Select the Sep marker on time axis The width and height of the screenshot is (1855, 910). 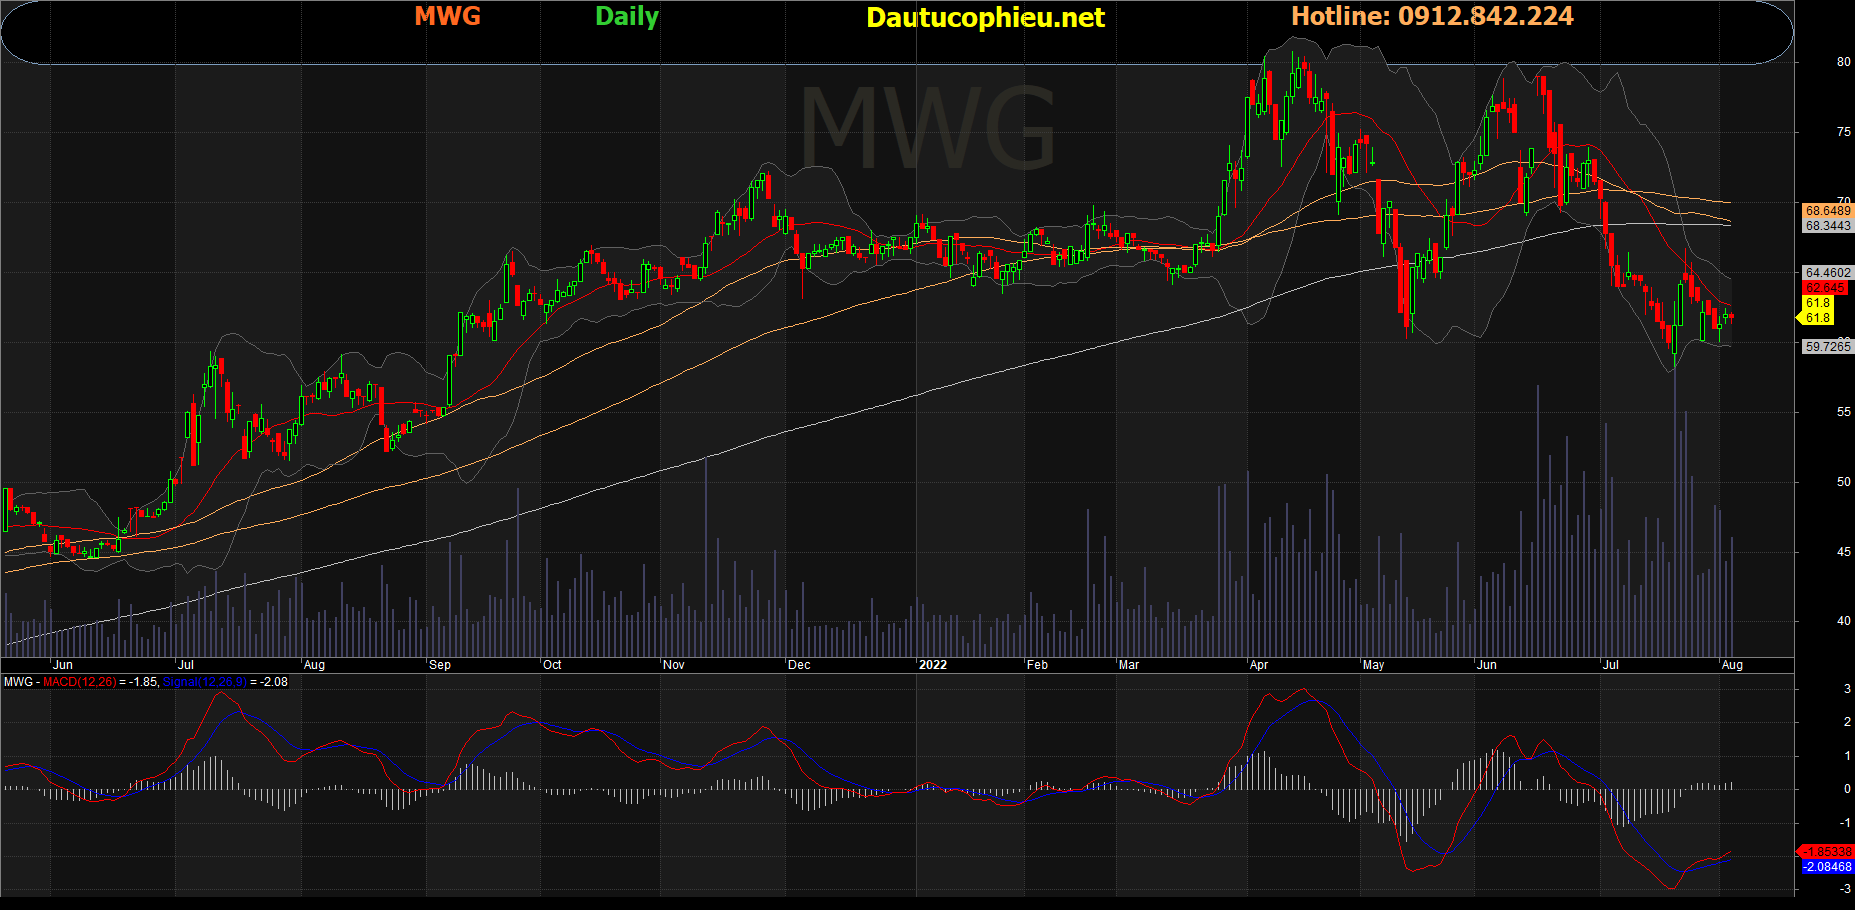point(439,665)
